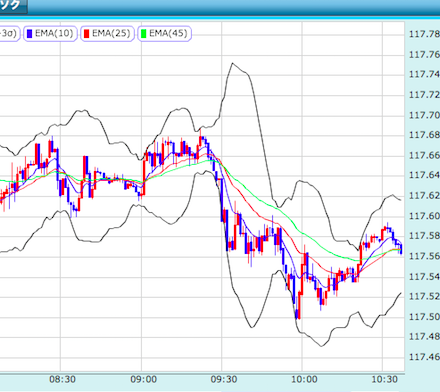The width and height of the screenshot is (440, 392).
Task: Toggle the EMA(45) indicator legend
Action: 164,34
